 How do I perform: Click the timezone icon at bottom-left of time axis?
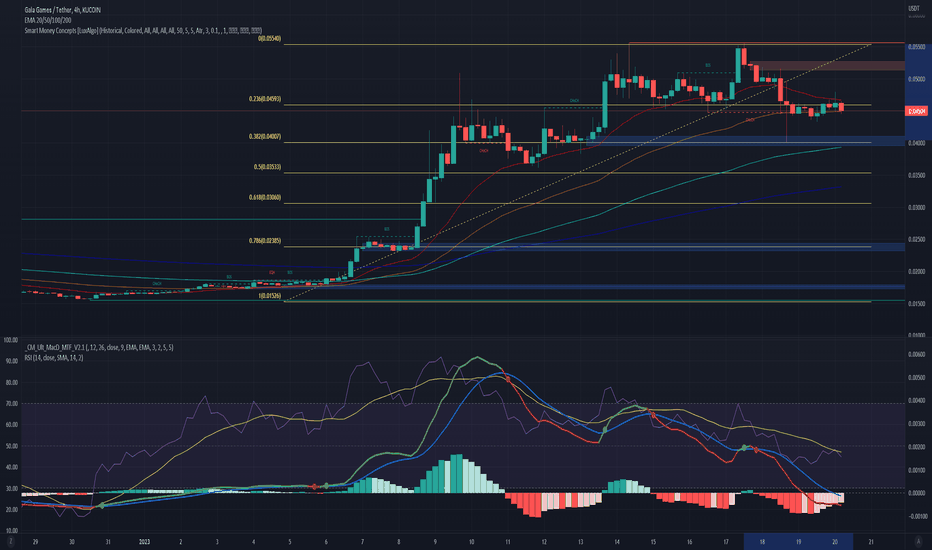coord(11,541)
